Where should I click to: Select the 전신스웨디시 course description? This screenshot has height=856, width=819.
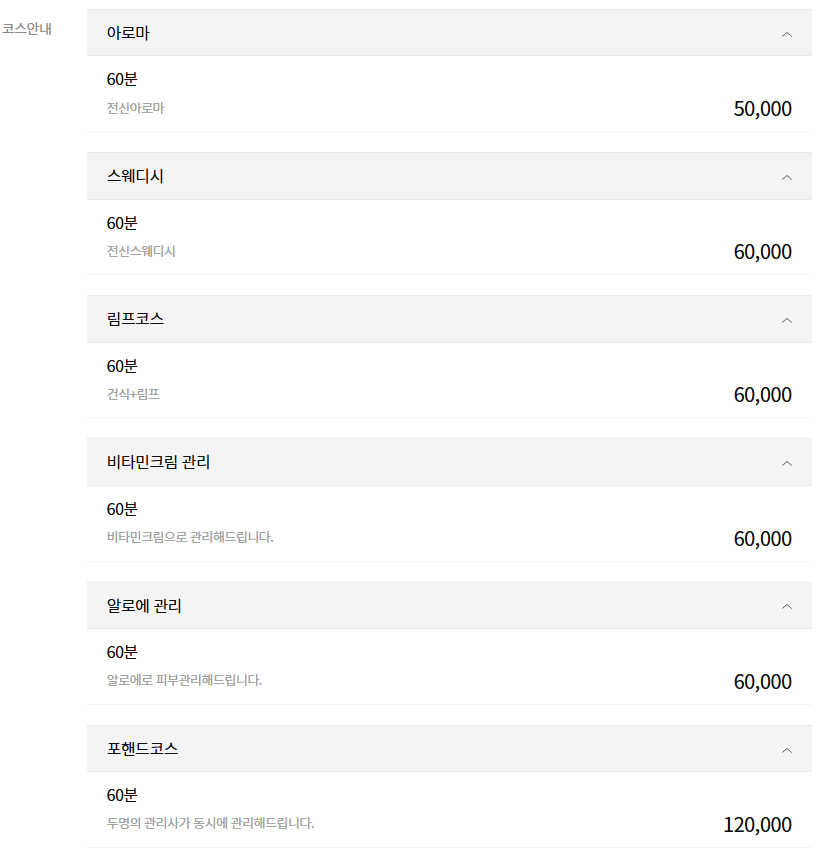pos(141,251)
